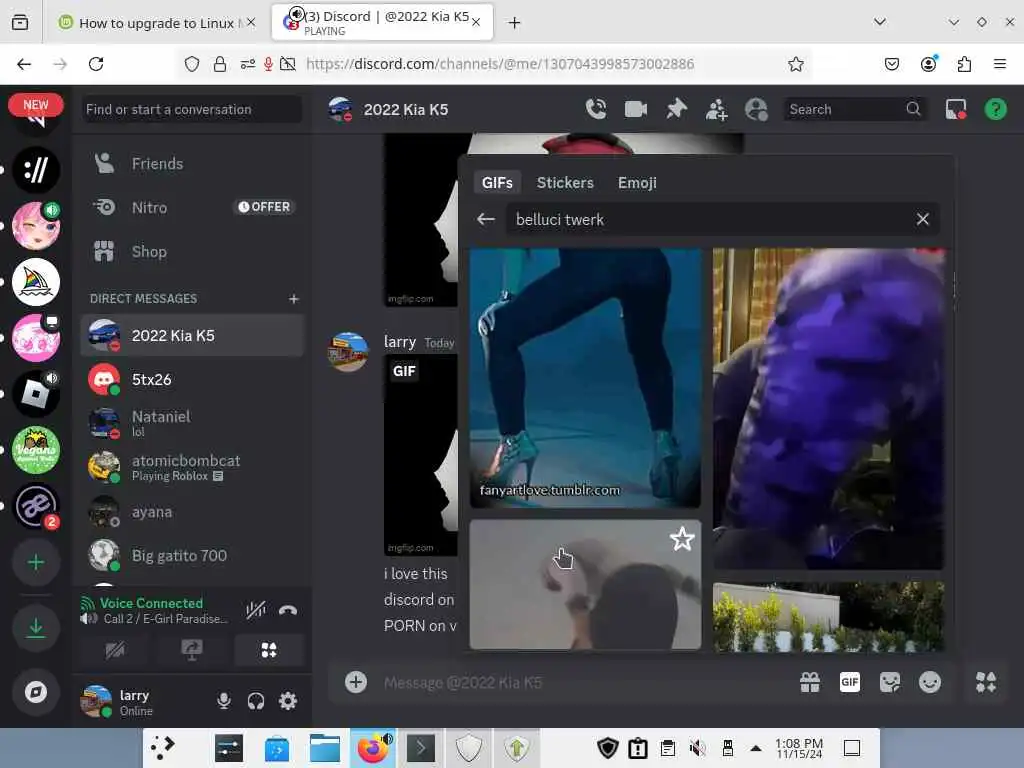Open pinned messages
Screen dimensions: 1024x768
(676, 109)
